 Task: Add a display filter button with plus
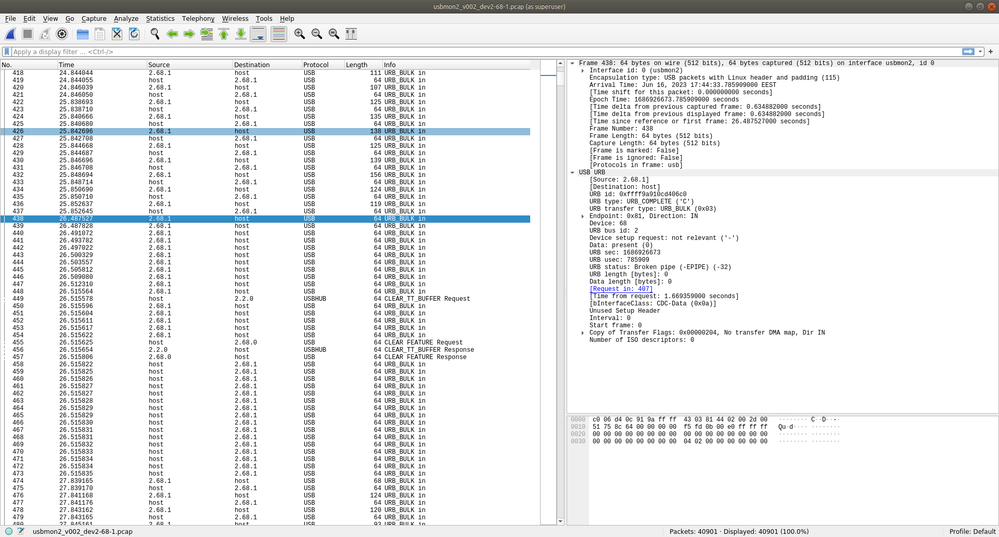991,52
